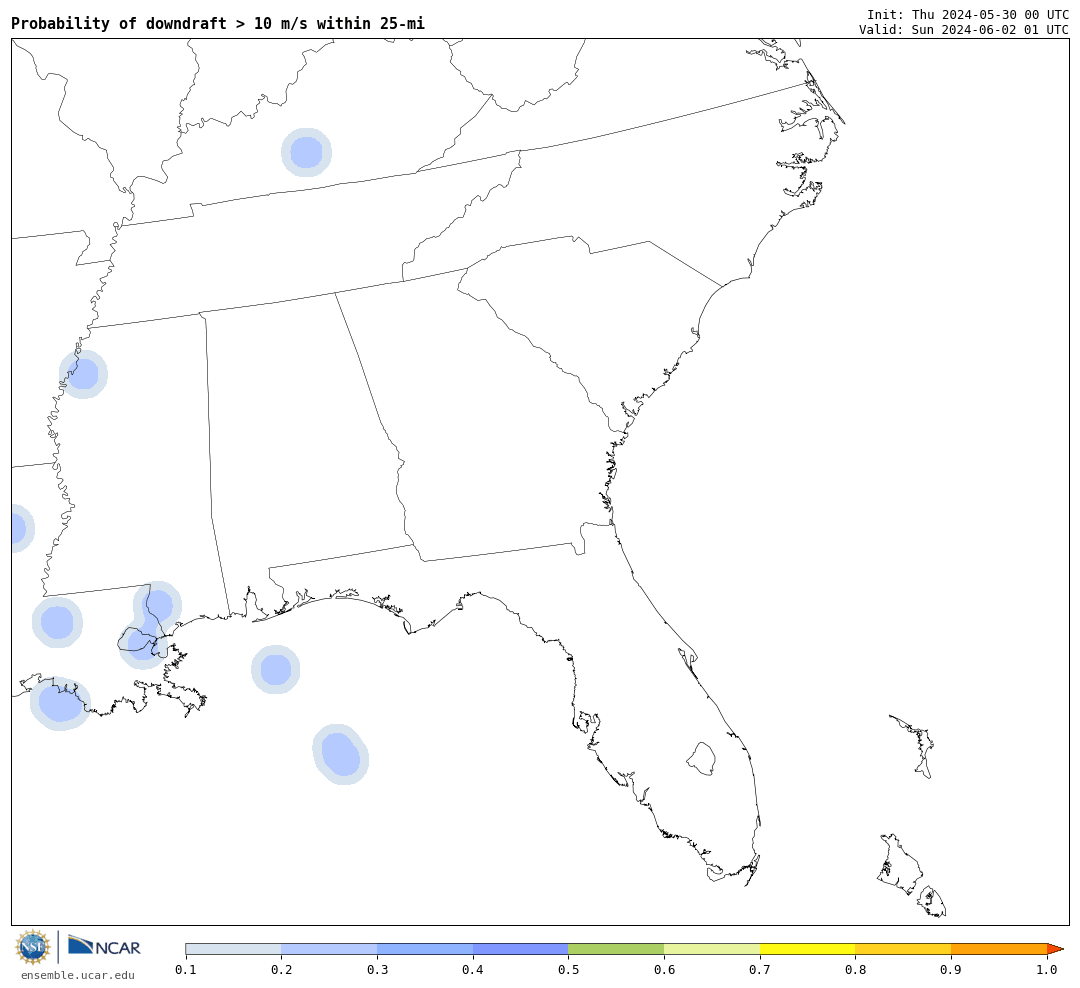The height and width of the screenshot is (988, 1080).
Task: Click the blob over Lake Pontchartrain
Action: click(x=143, y=644)
